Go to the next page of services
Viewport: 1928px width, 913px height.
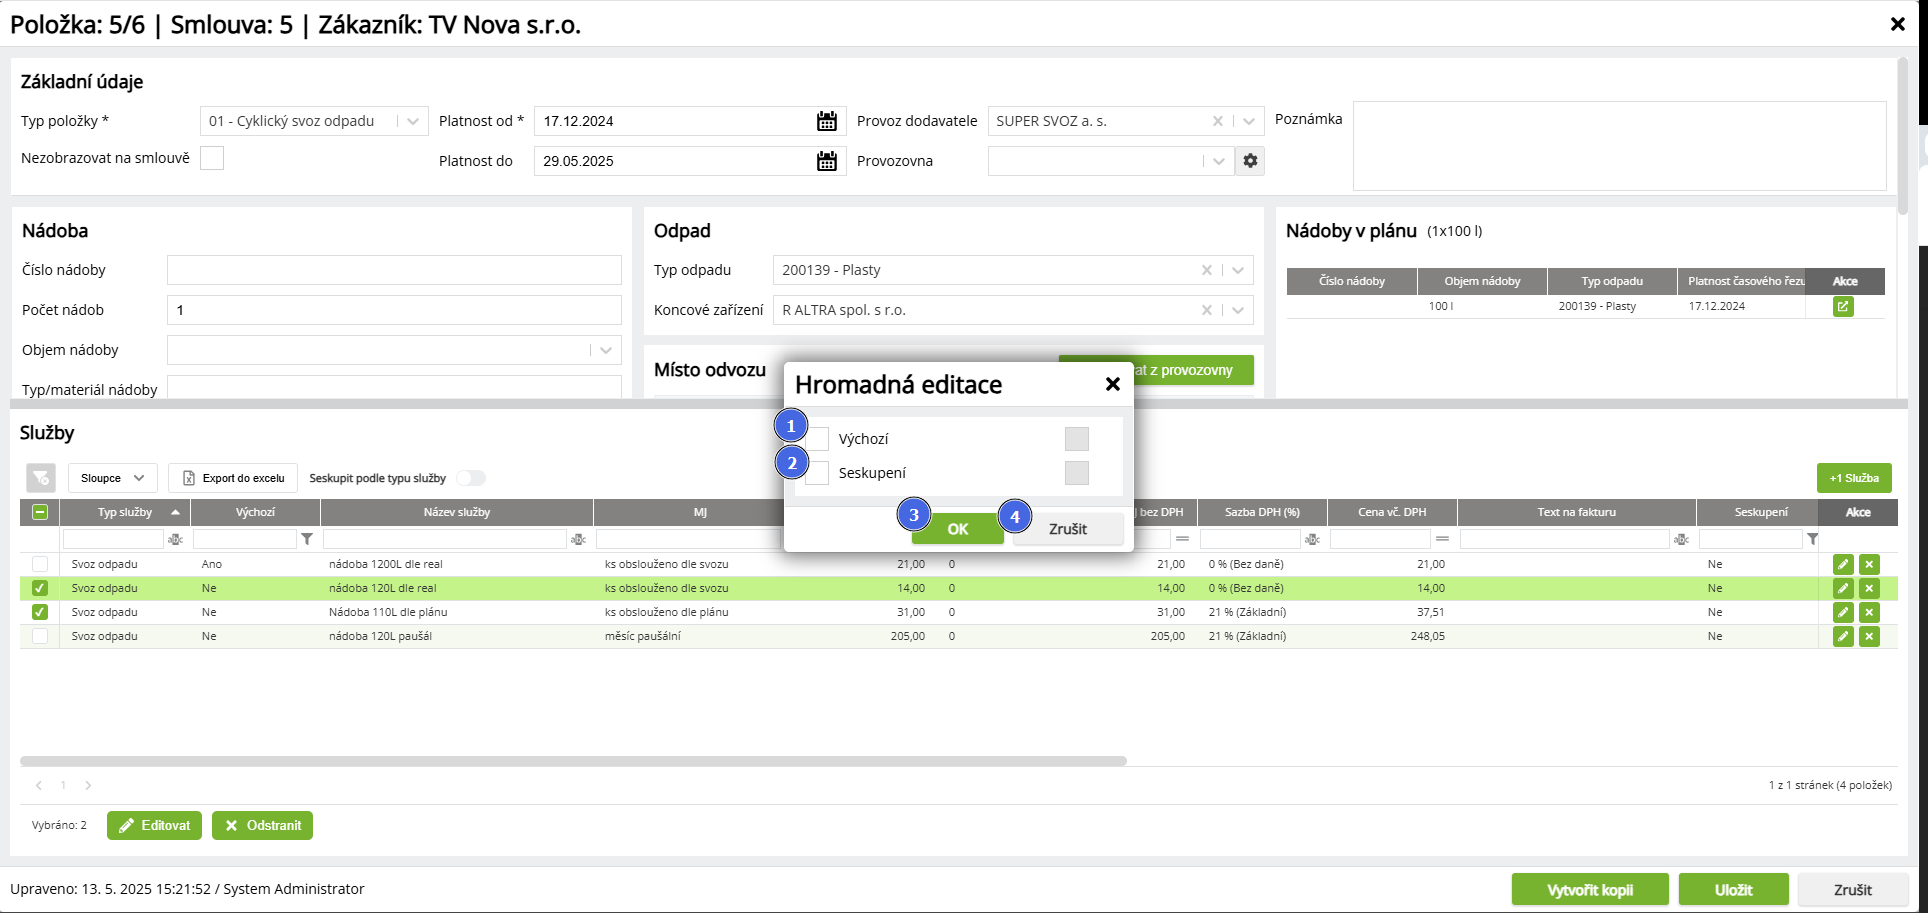tap(88, 785)
